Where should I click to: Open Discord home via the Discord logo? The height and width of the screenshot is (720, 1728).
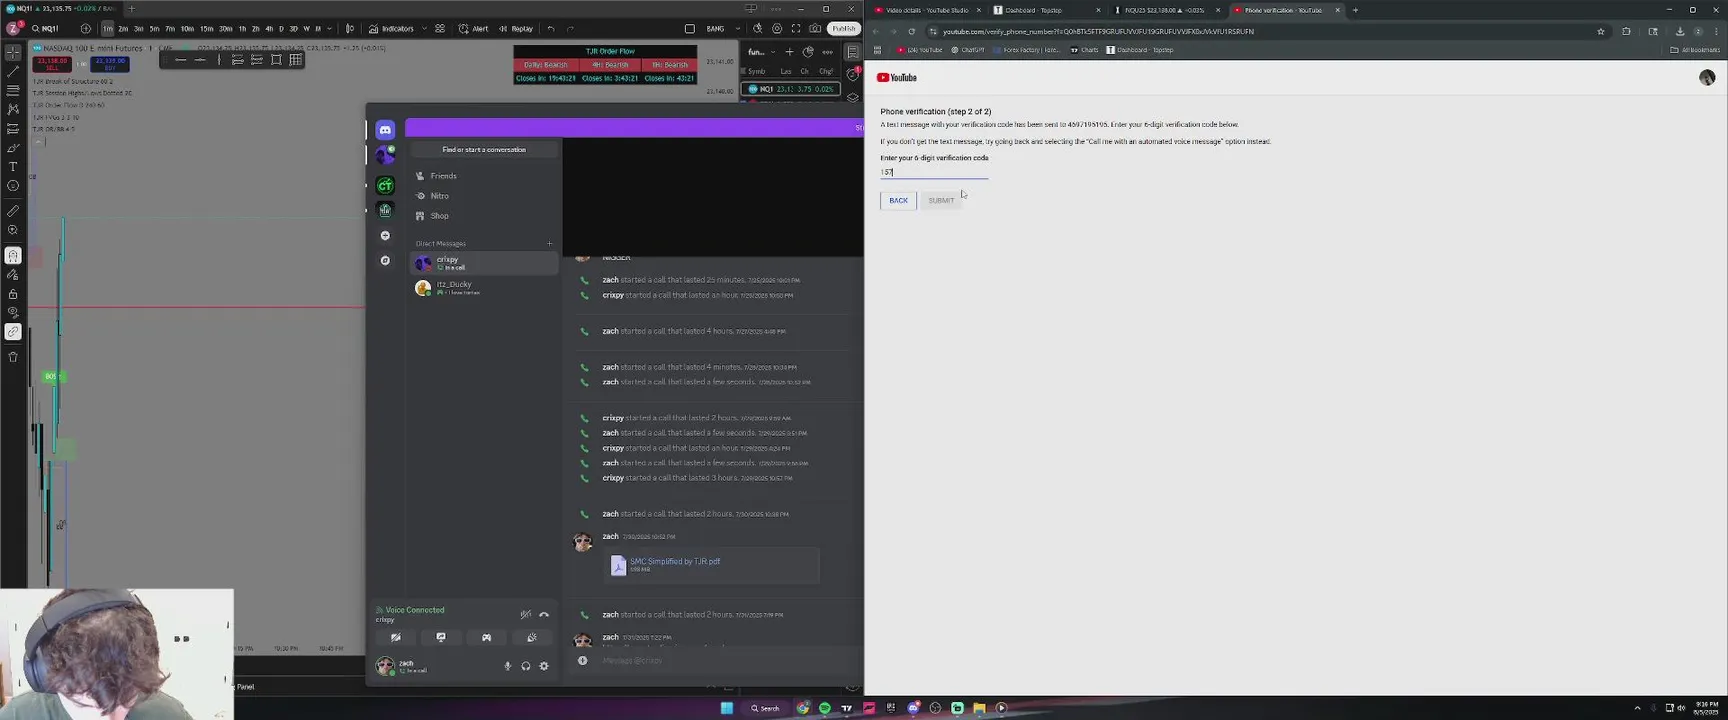coord(385,130)
